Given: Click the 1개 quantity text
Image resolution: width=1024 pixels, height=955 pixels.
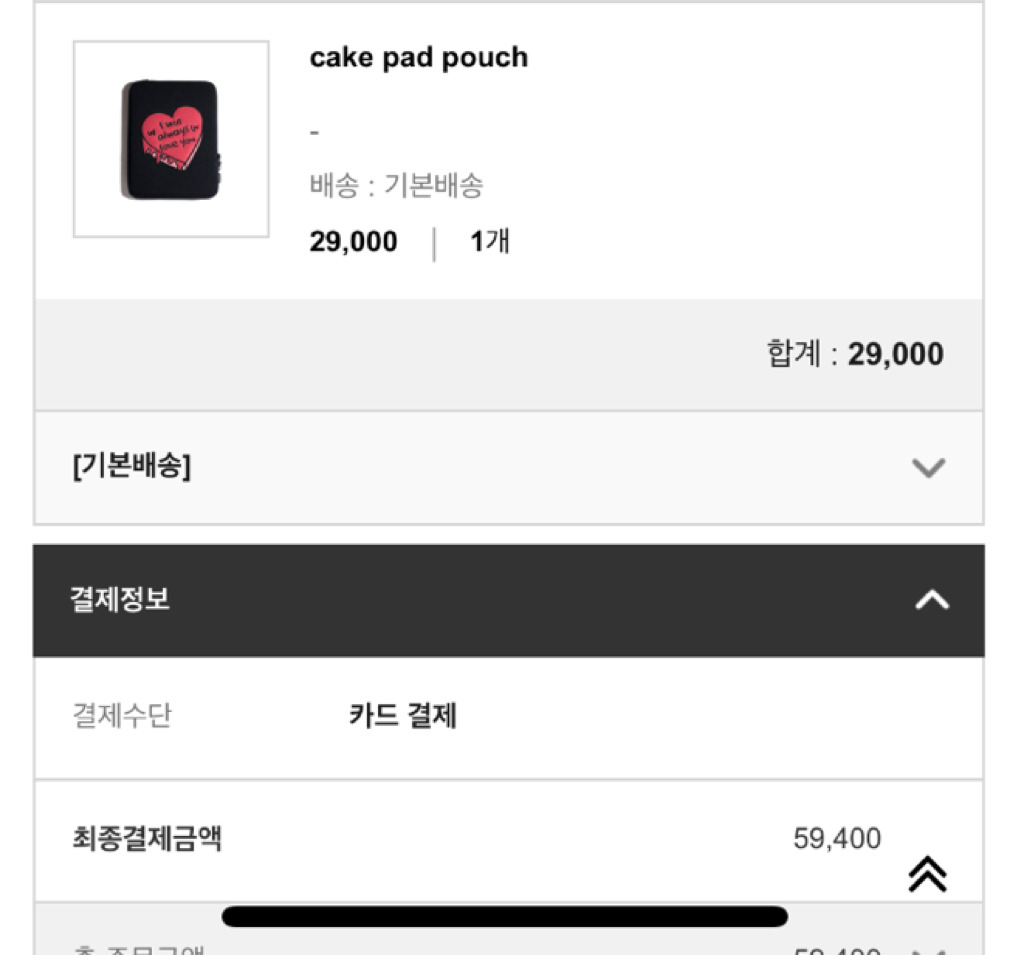Looking at the screenshot, I should point(490,242).
